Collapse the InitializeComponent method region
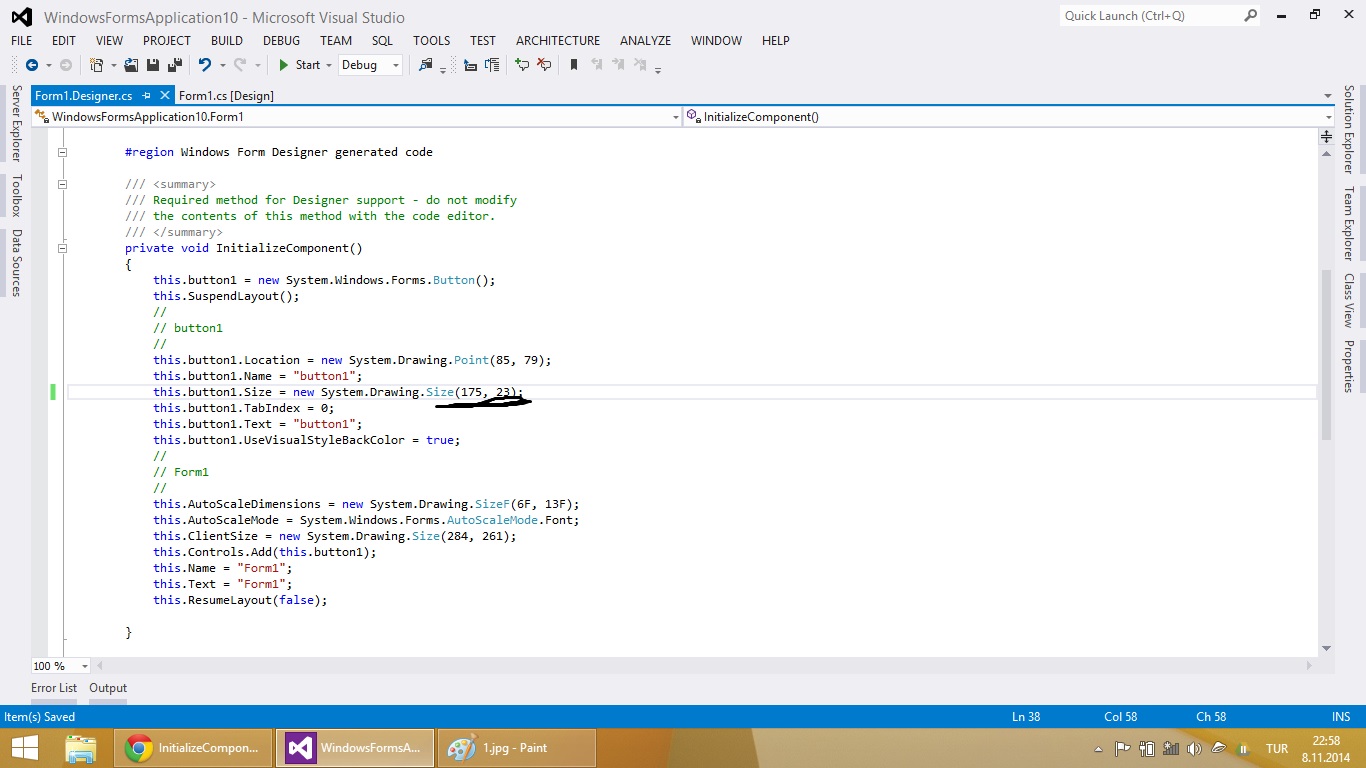This screenshot has width=1366, height=768. (62, 248)
